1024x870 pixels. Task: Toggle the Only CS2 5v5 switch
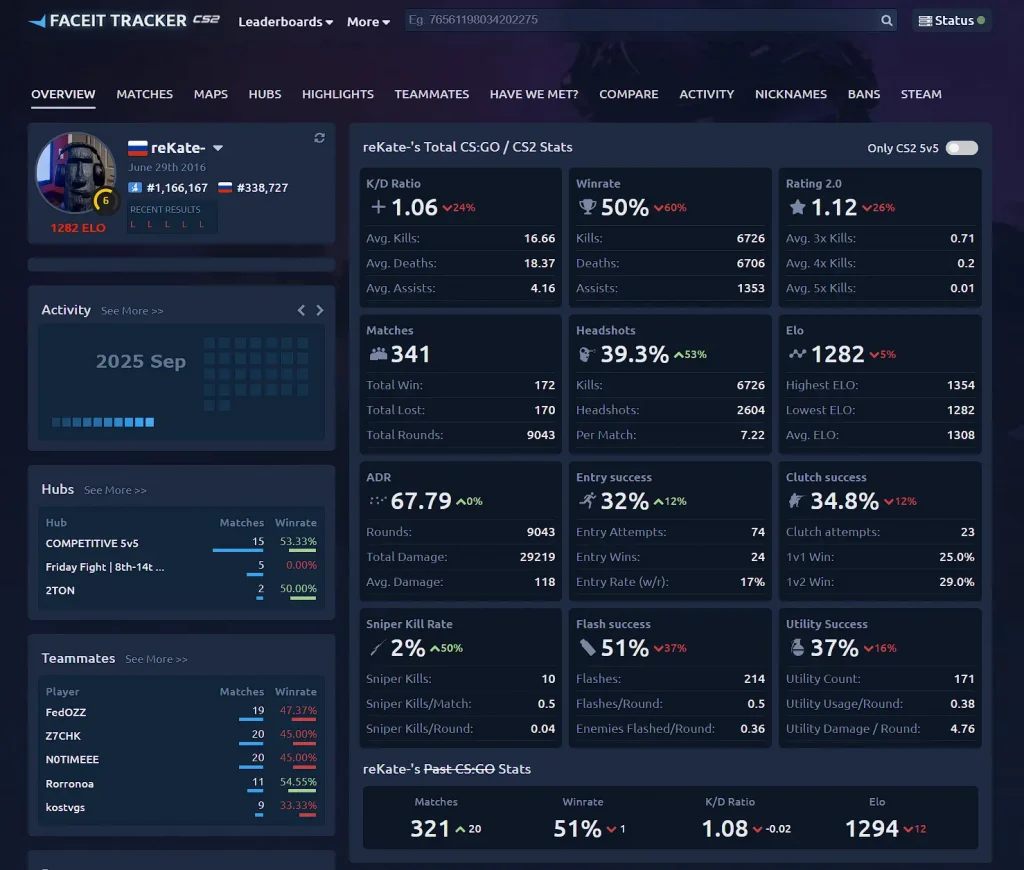pyautogui.click(x=961, y=148)
